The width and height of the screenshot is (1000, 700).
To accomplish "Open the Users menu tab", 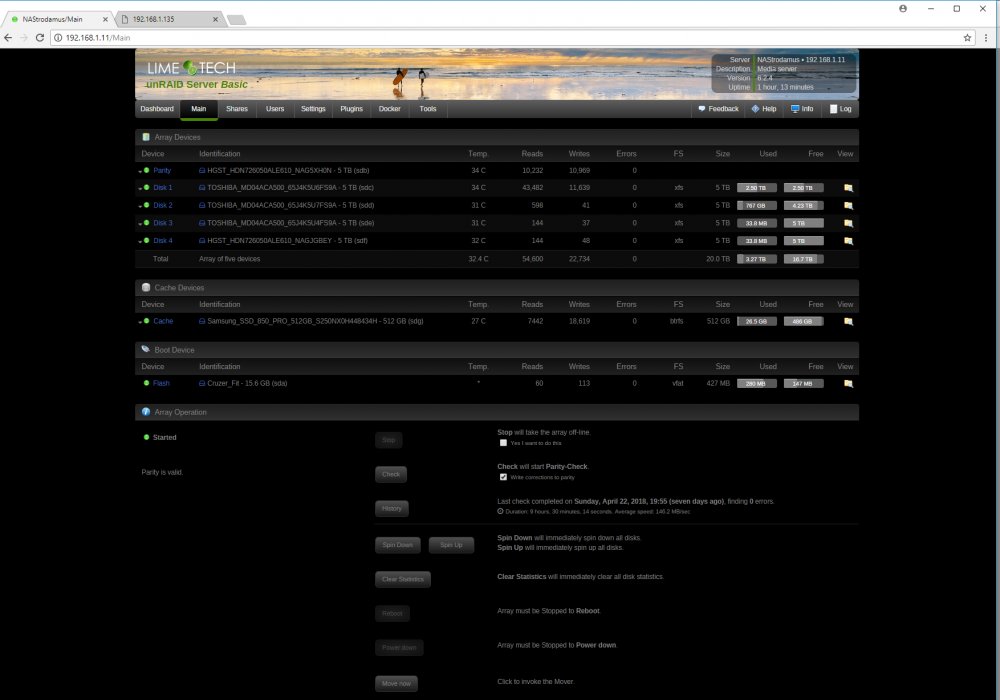I will pos(275,109).
